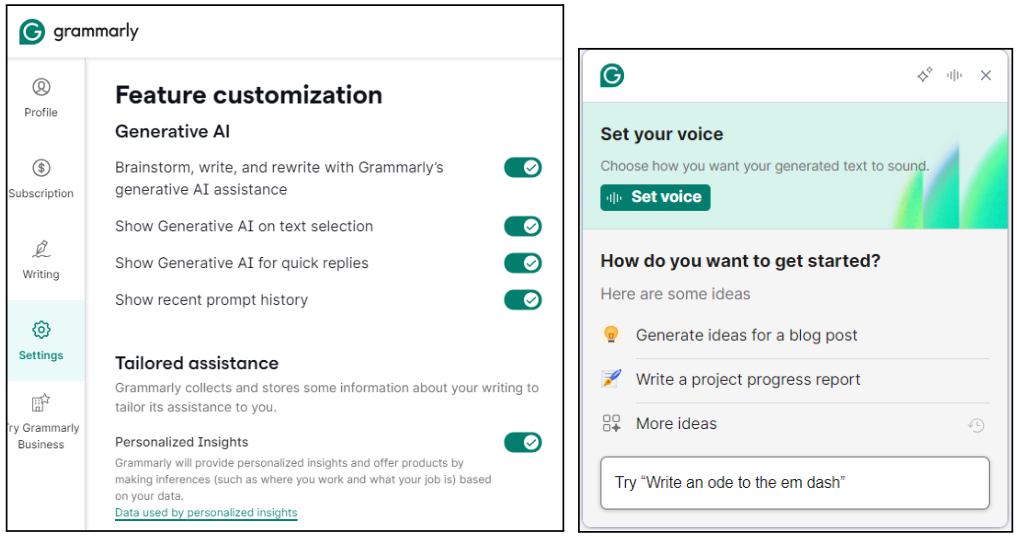Turn off Generative AI for quick replies
Viewport: 1017px width, 537px height.
522,263
